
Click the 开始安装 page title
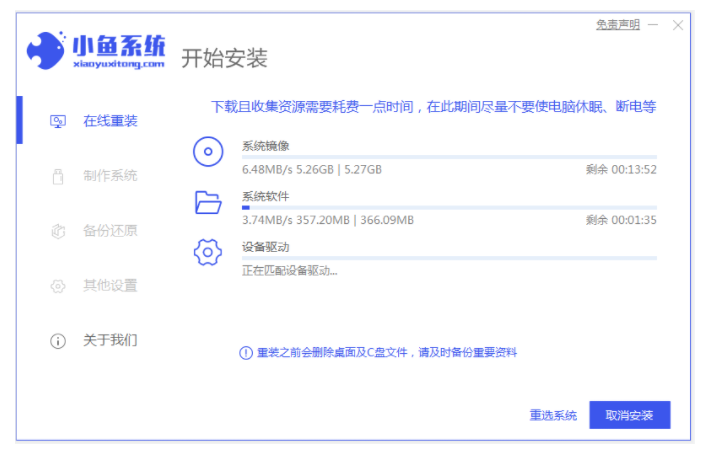tap(224, 58)
